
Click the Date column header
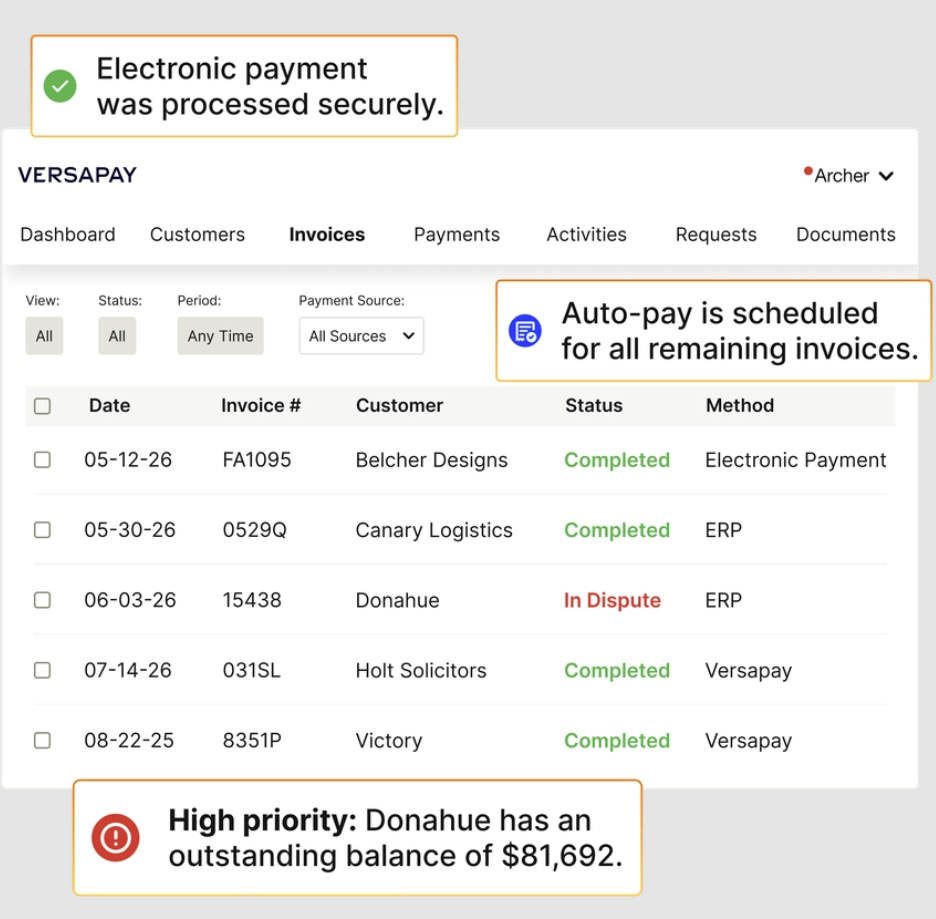[109, 405]
